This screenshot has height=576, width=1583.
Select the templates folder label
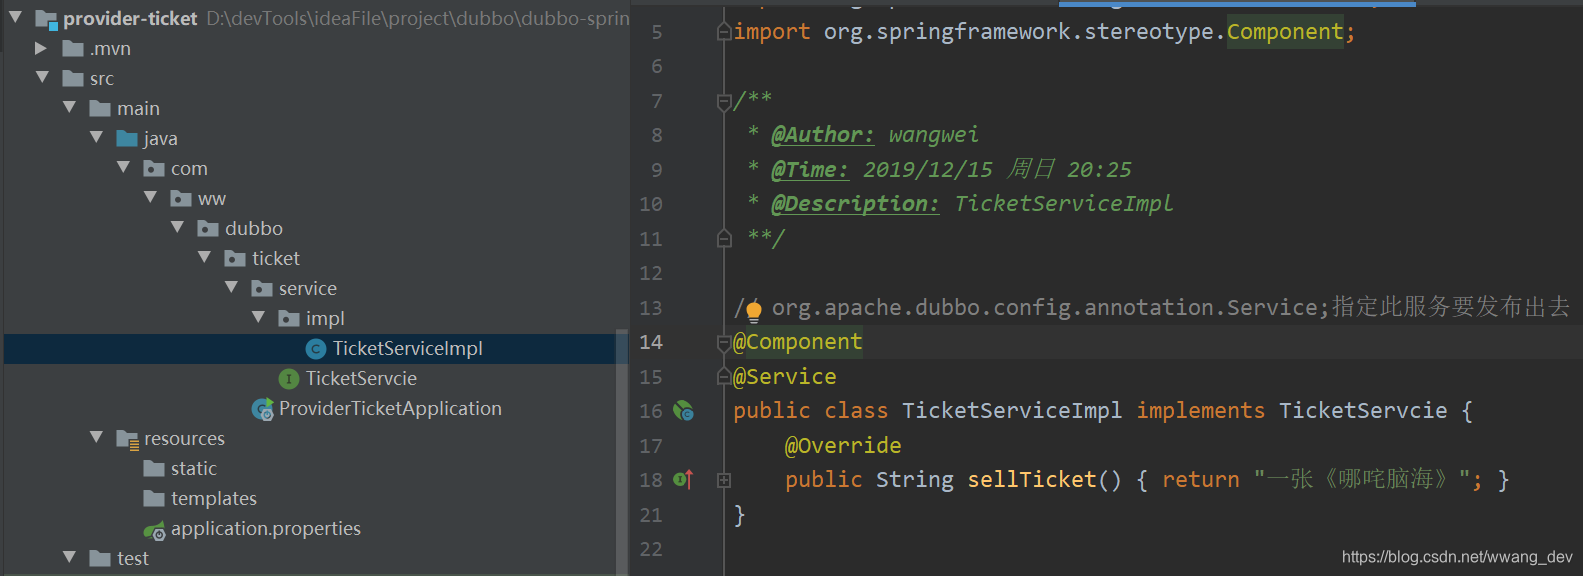214,498
